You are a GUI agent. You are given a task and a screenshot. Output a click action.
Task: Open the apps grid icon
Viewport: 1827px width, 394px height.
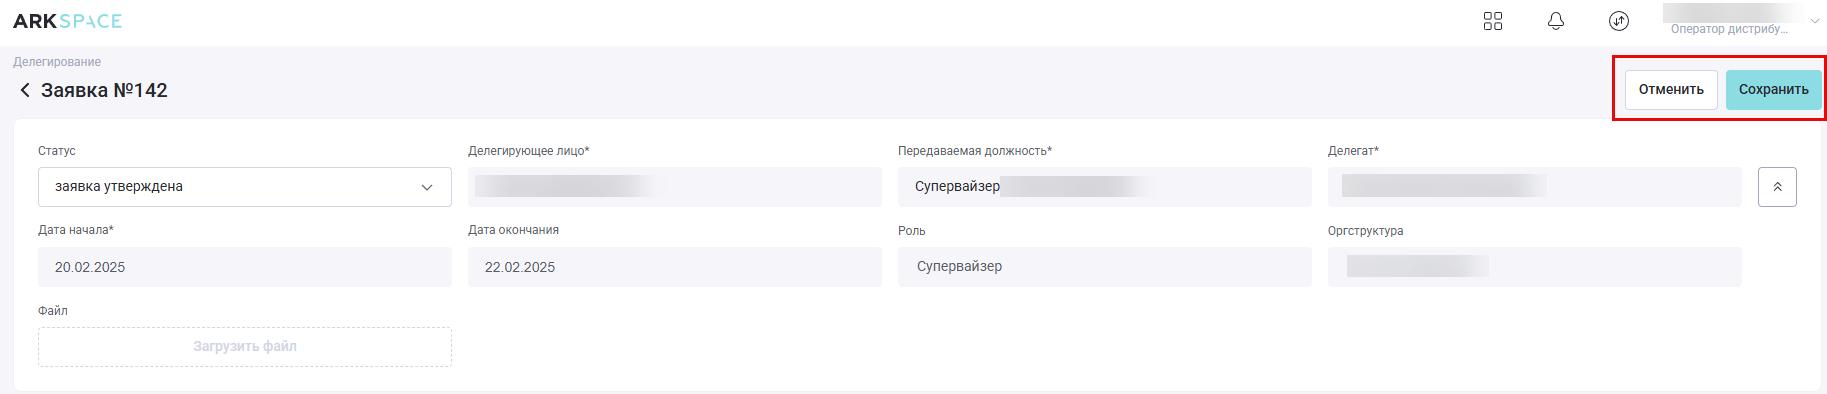coord(1493,21)
